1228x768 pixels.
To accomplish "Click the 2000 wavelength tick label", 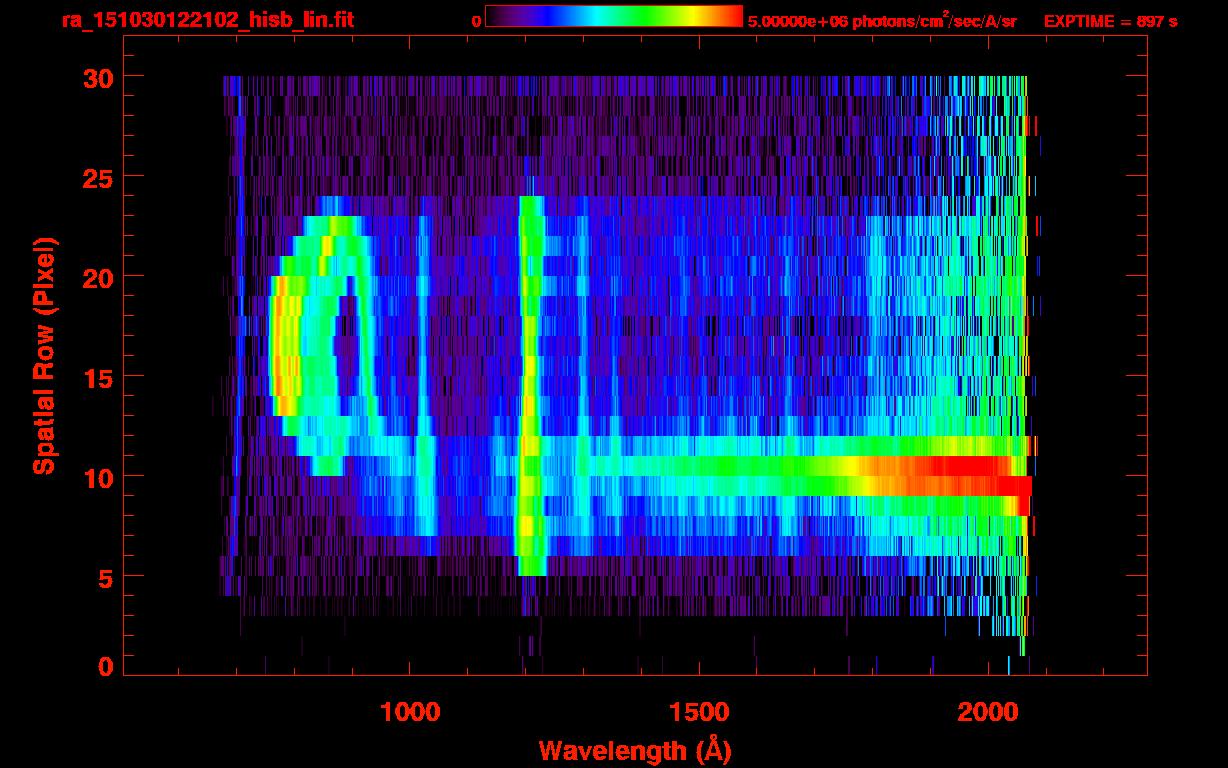I will pyautogui.click(x=987, y=711).
